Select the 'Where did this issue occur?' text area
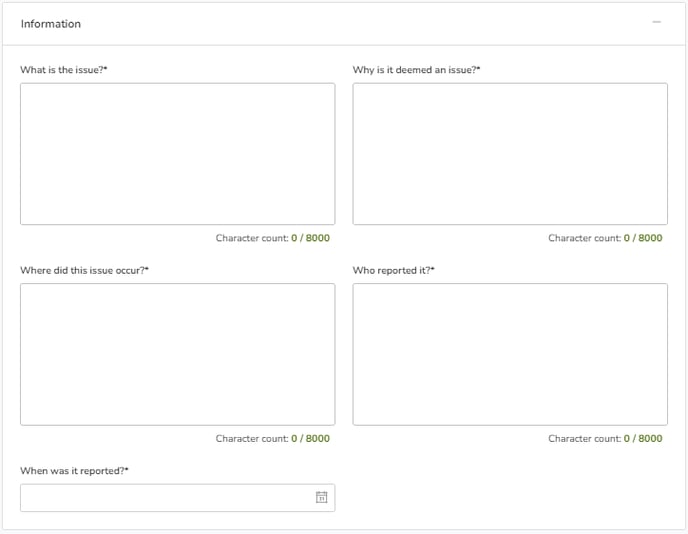The height and width of the screenshot is (534, 688). pyautogui.click(x=177, y=354)
